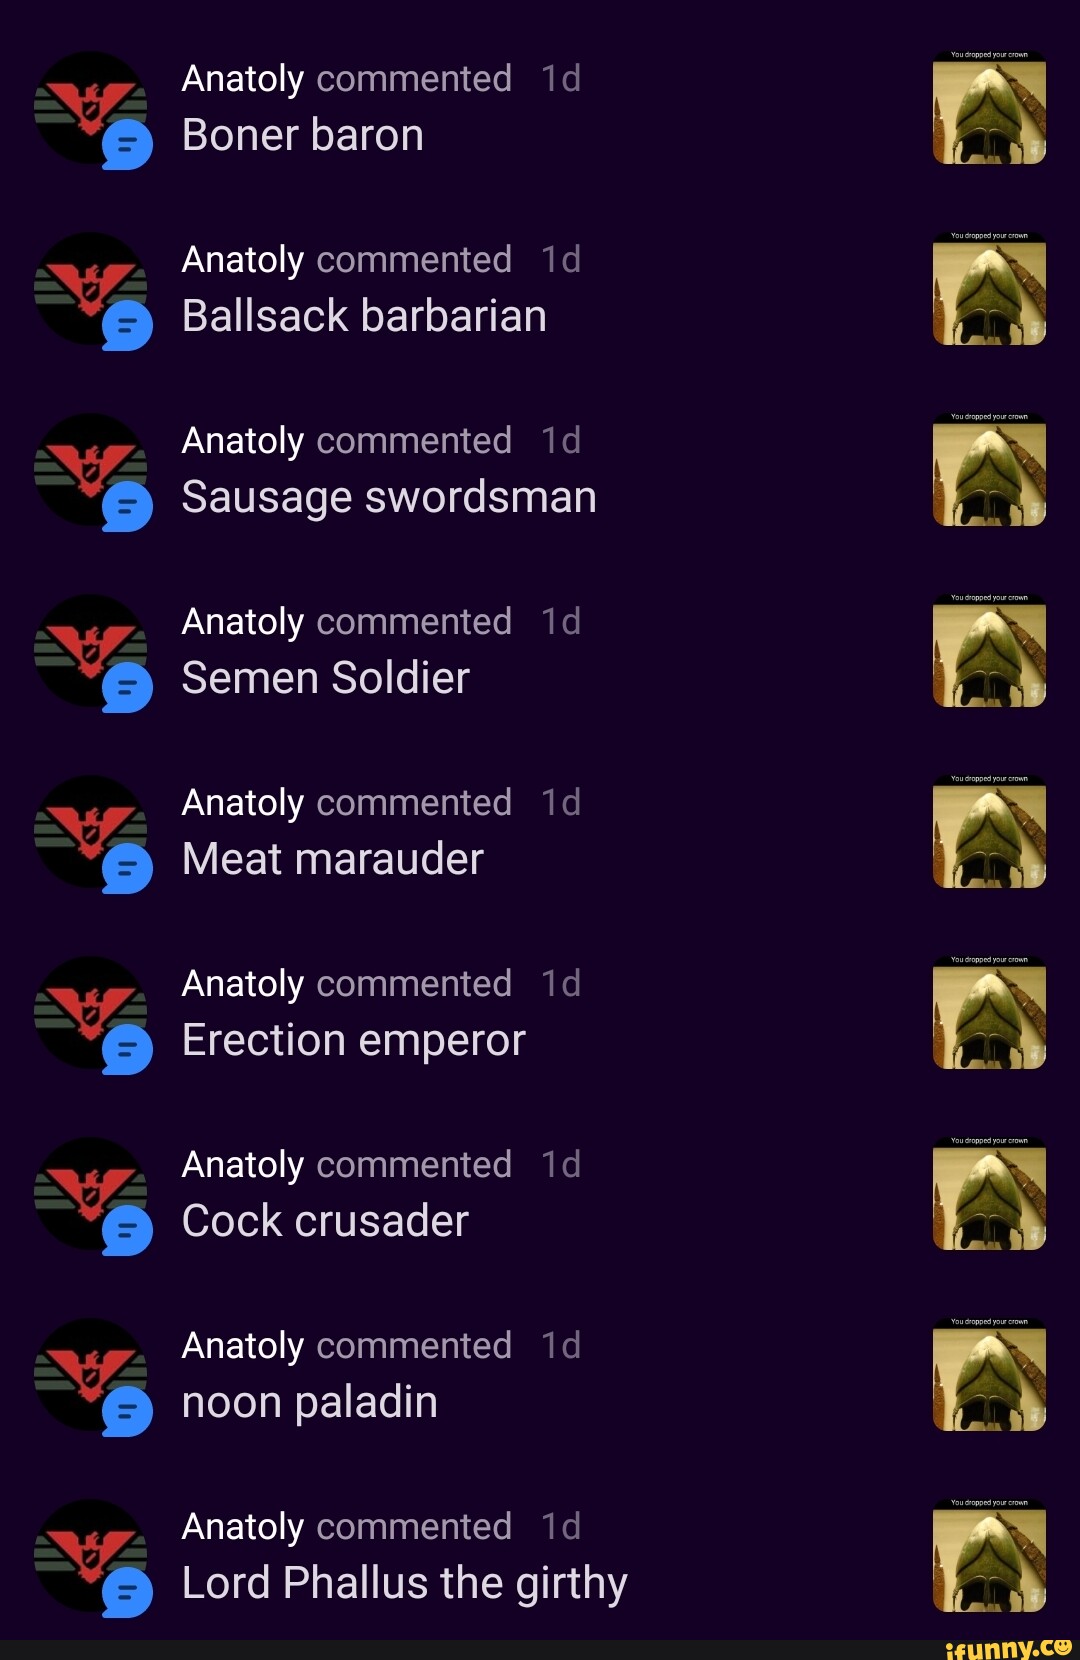Open the noon paladin comment text
Screen dimensions: 1080x1660
[x=310, y=1402]
